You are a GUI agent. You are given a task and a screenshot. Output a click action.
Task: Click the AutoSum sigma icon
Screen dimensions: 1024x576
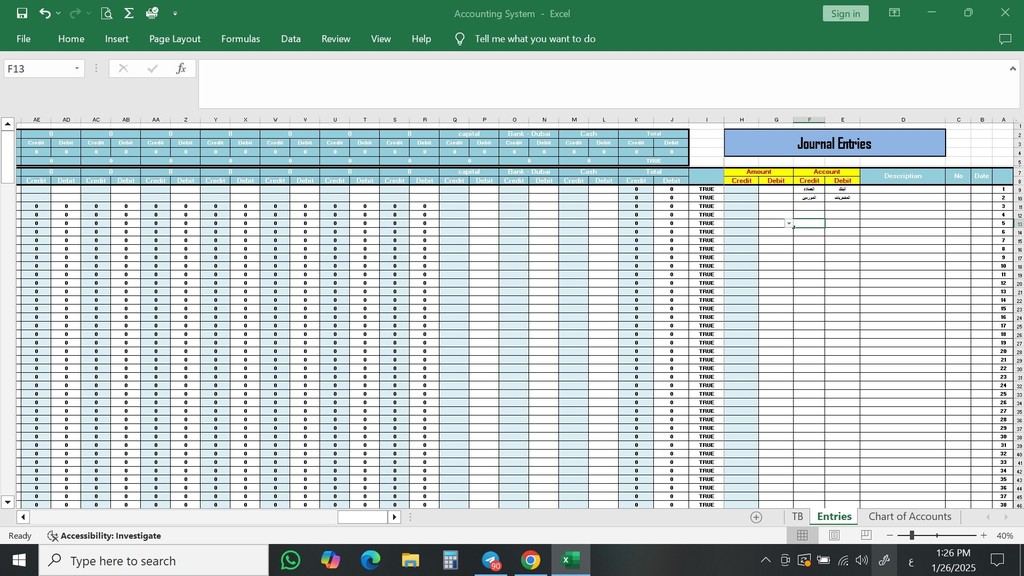coord(129,13)
